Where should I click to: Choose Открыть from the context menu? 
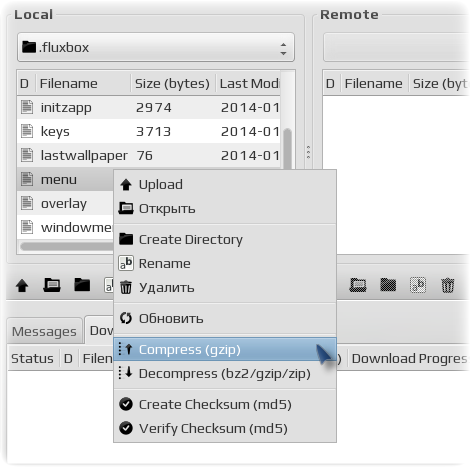pos(225,209)
